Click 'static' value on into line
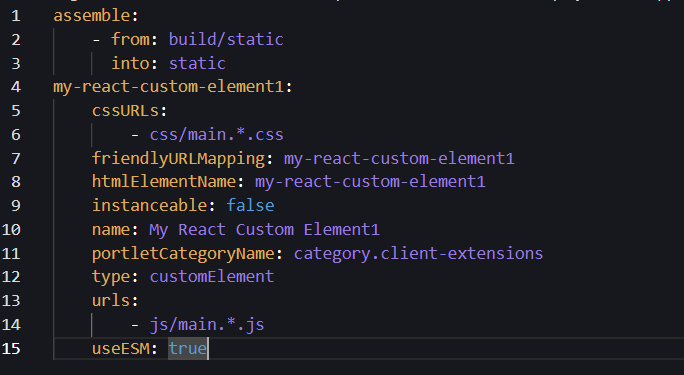Screen dimensions: 684x375 coord(197,64)
